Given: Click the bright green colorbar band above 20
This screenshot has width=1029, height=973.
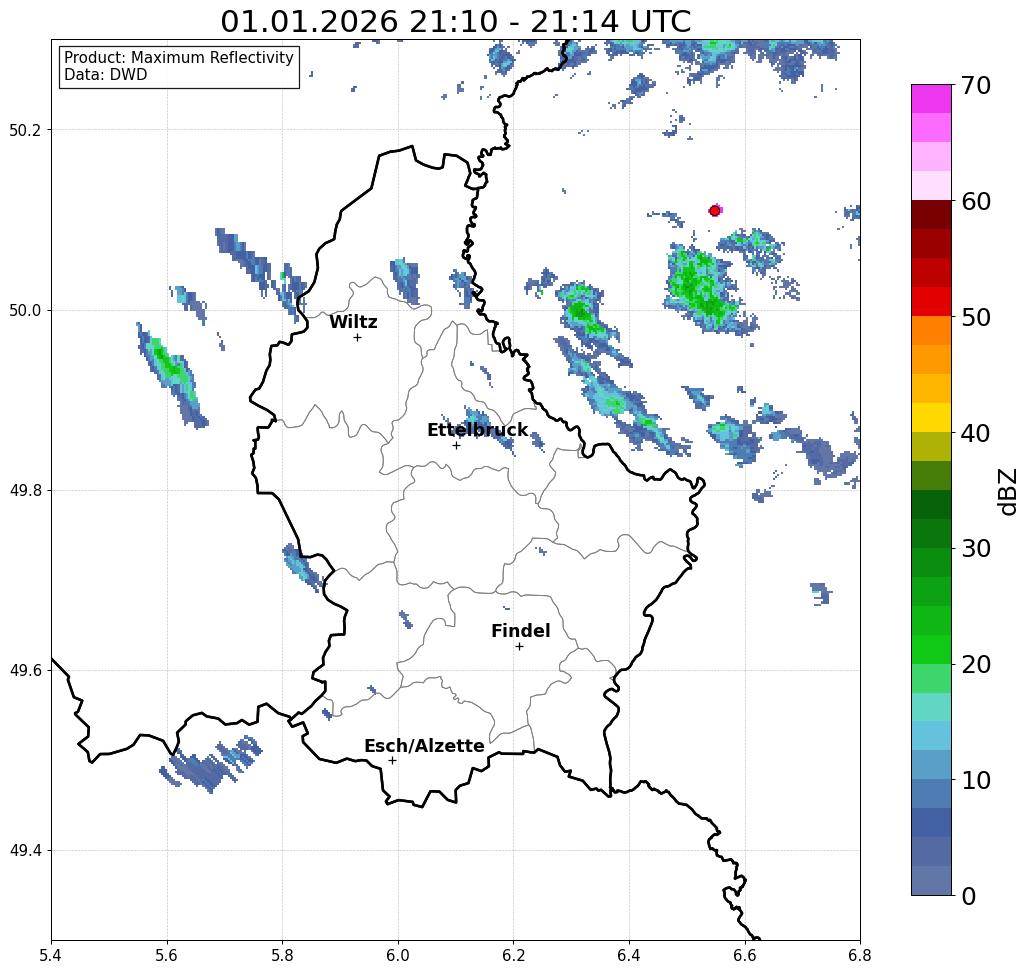Looking at the screenshot, I should click(x=931, y=649).
